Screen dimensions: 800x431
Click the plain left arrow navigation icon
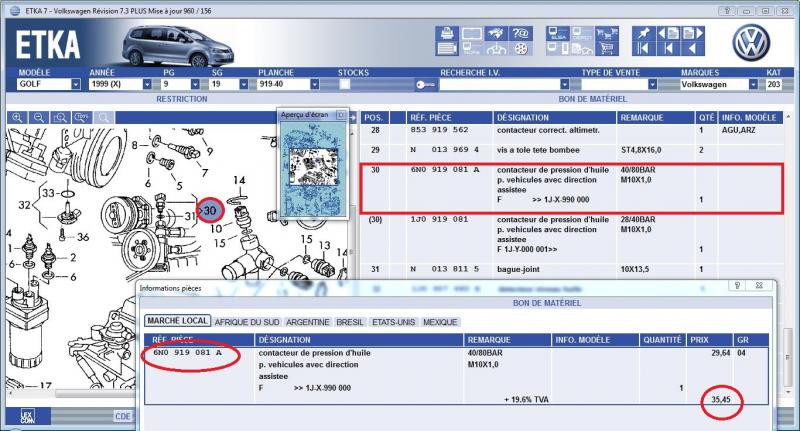click(x=693, y=48)
